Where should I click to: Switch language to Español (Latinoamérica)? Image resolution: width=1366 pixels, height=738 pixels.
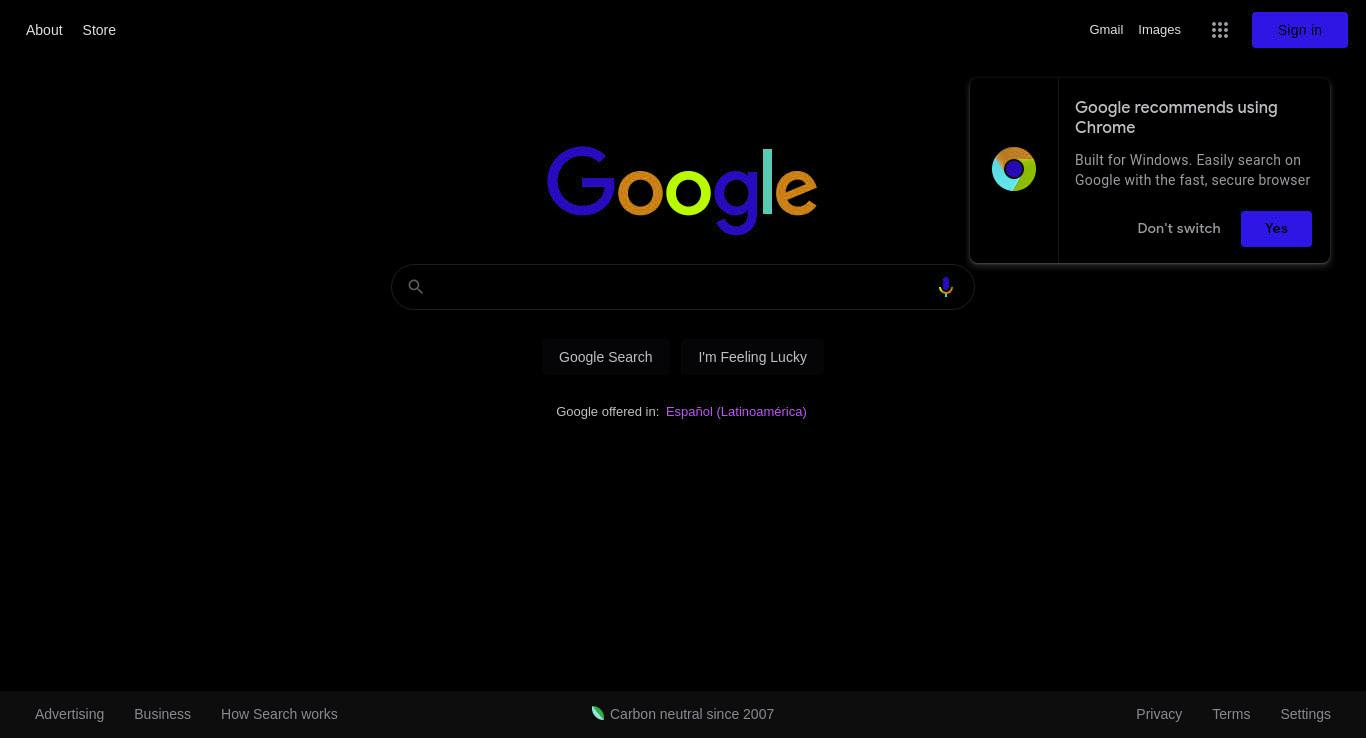point(736,411)
